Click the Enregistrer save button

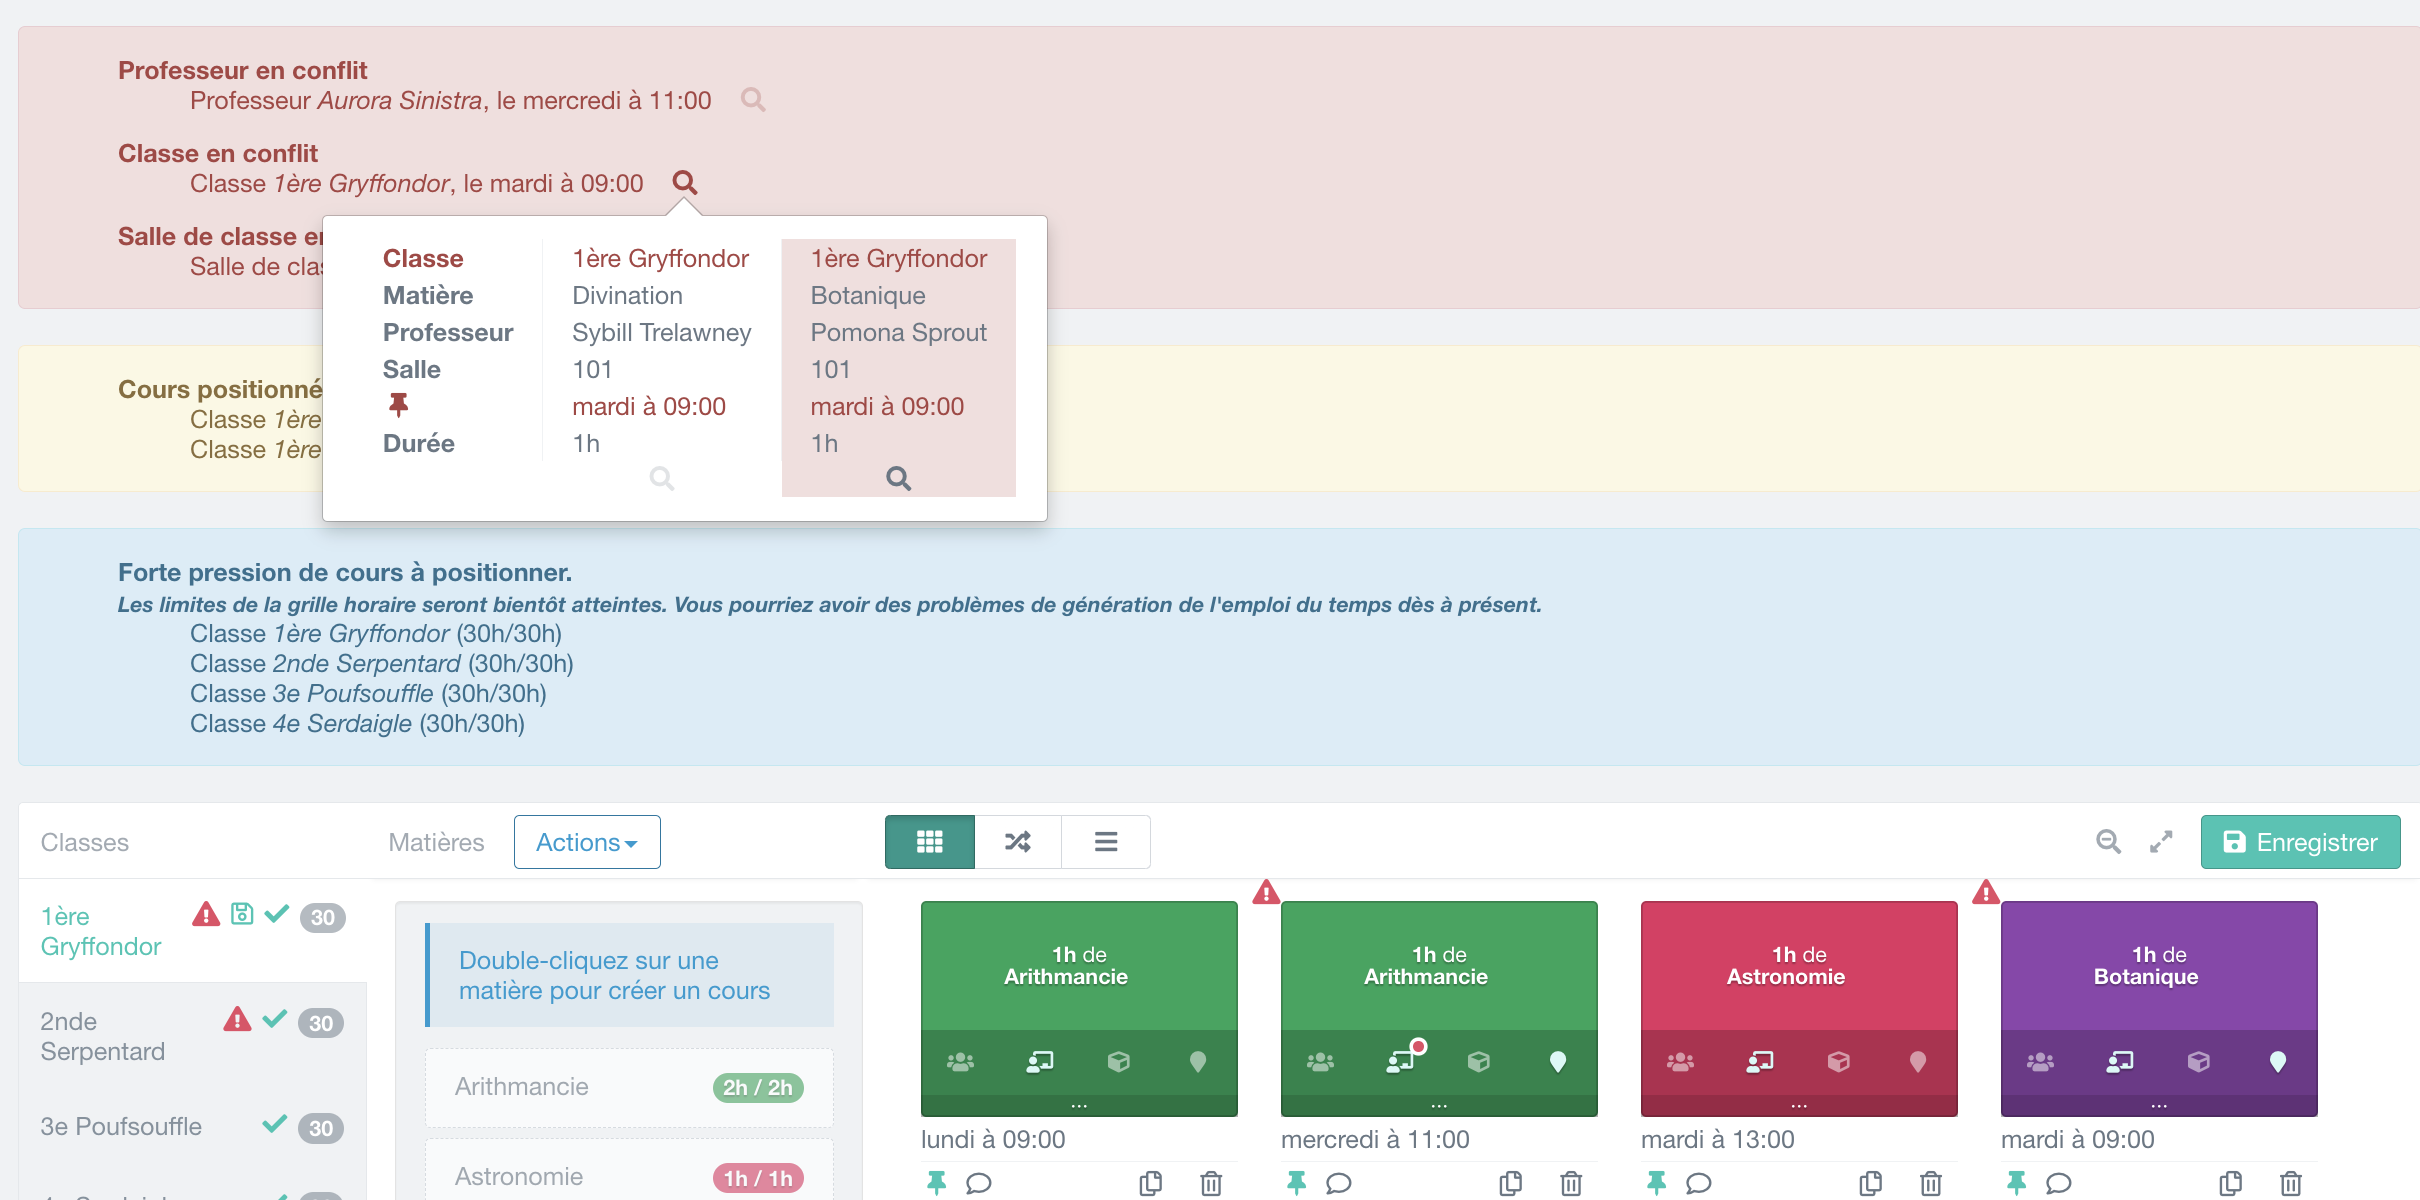[x=2299, y=842]
